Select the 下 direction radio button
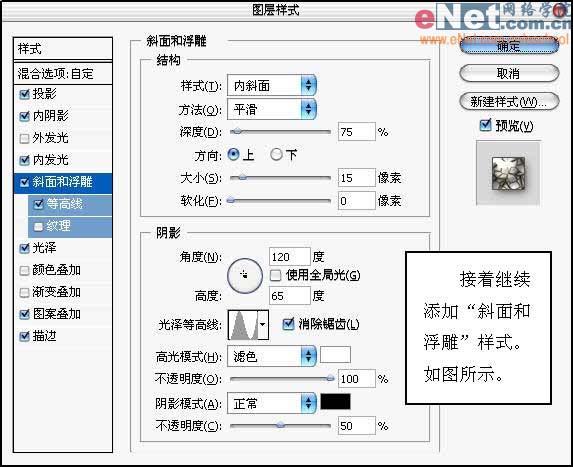The image size is (573, 467). [x=276, y=155]
